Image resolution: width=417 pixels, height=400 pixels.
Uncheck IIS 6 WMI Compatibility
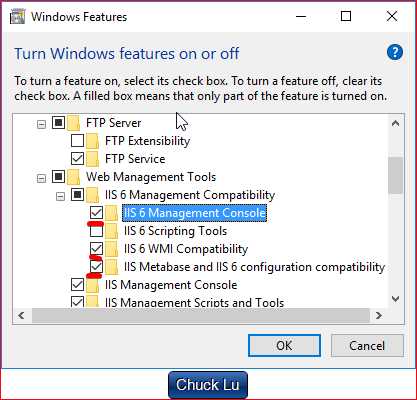[x=96, y=249]
